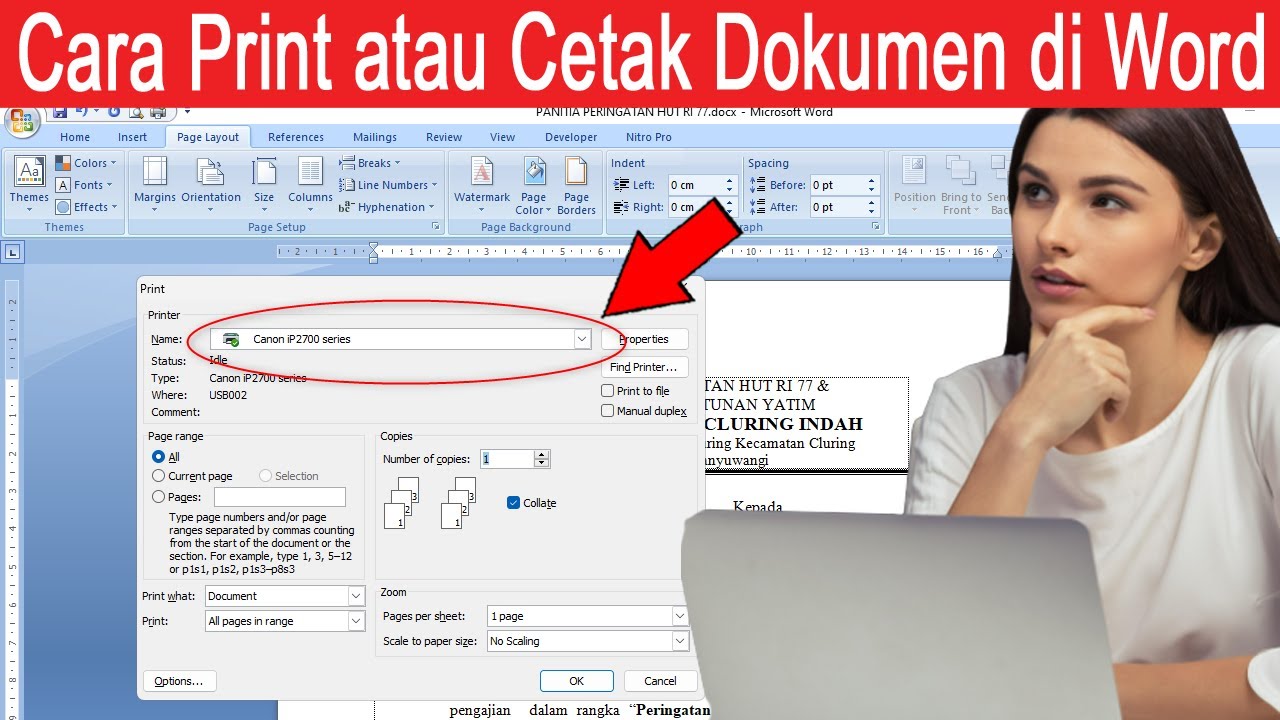1280x720 pixels.
Task: Switch to the Insert tab
Action: [x=132, y=137]
